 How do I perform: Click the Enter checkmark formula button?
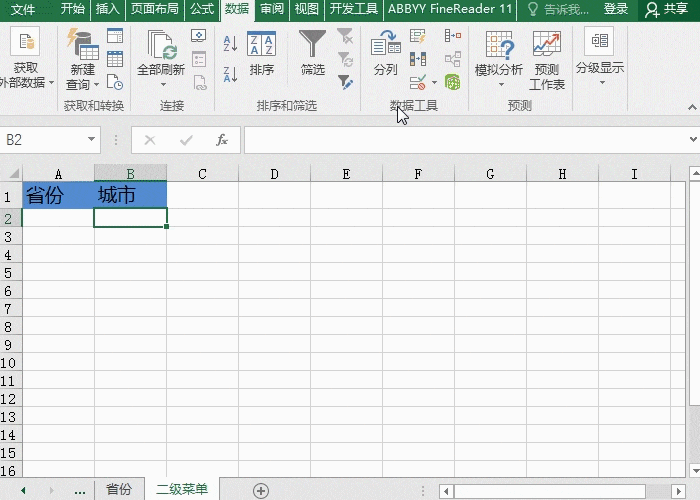tap(186, 140)
